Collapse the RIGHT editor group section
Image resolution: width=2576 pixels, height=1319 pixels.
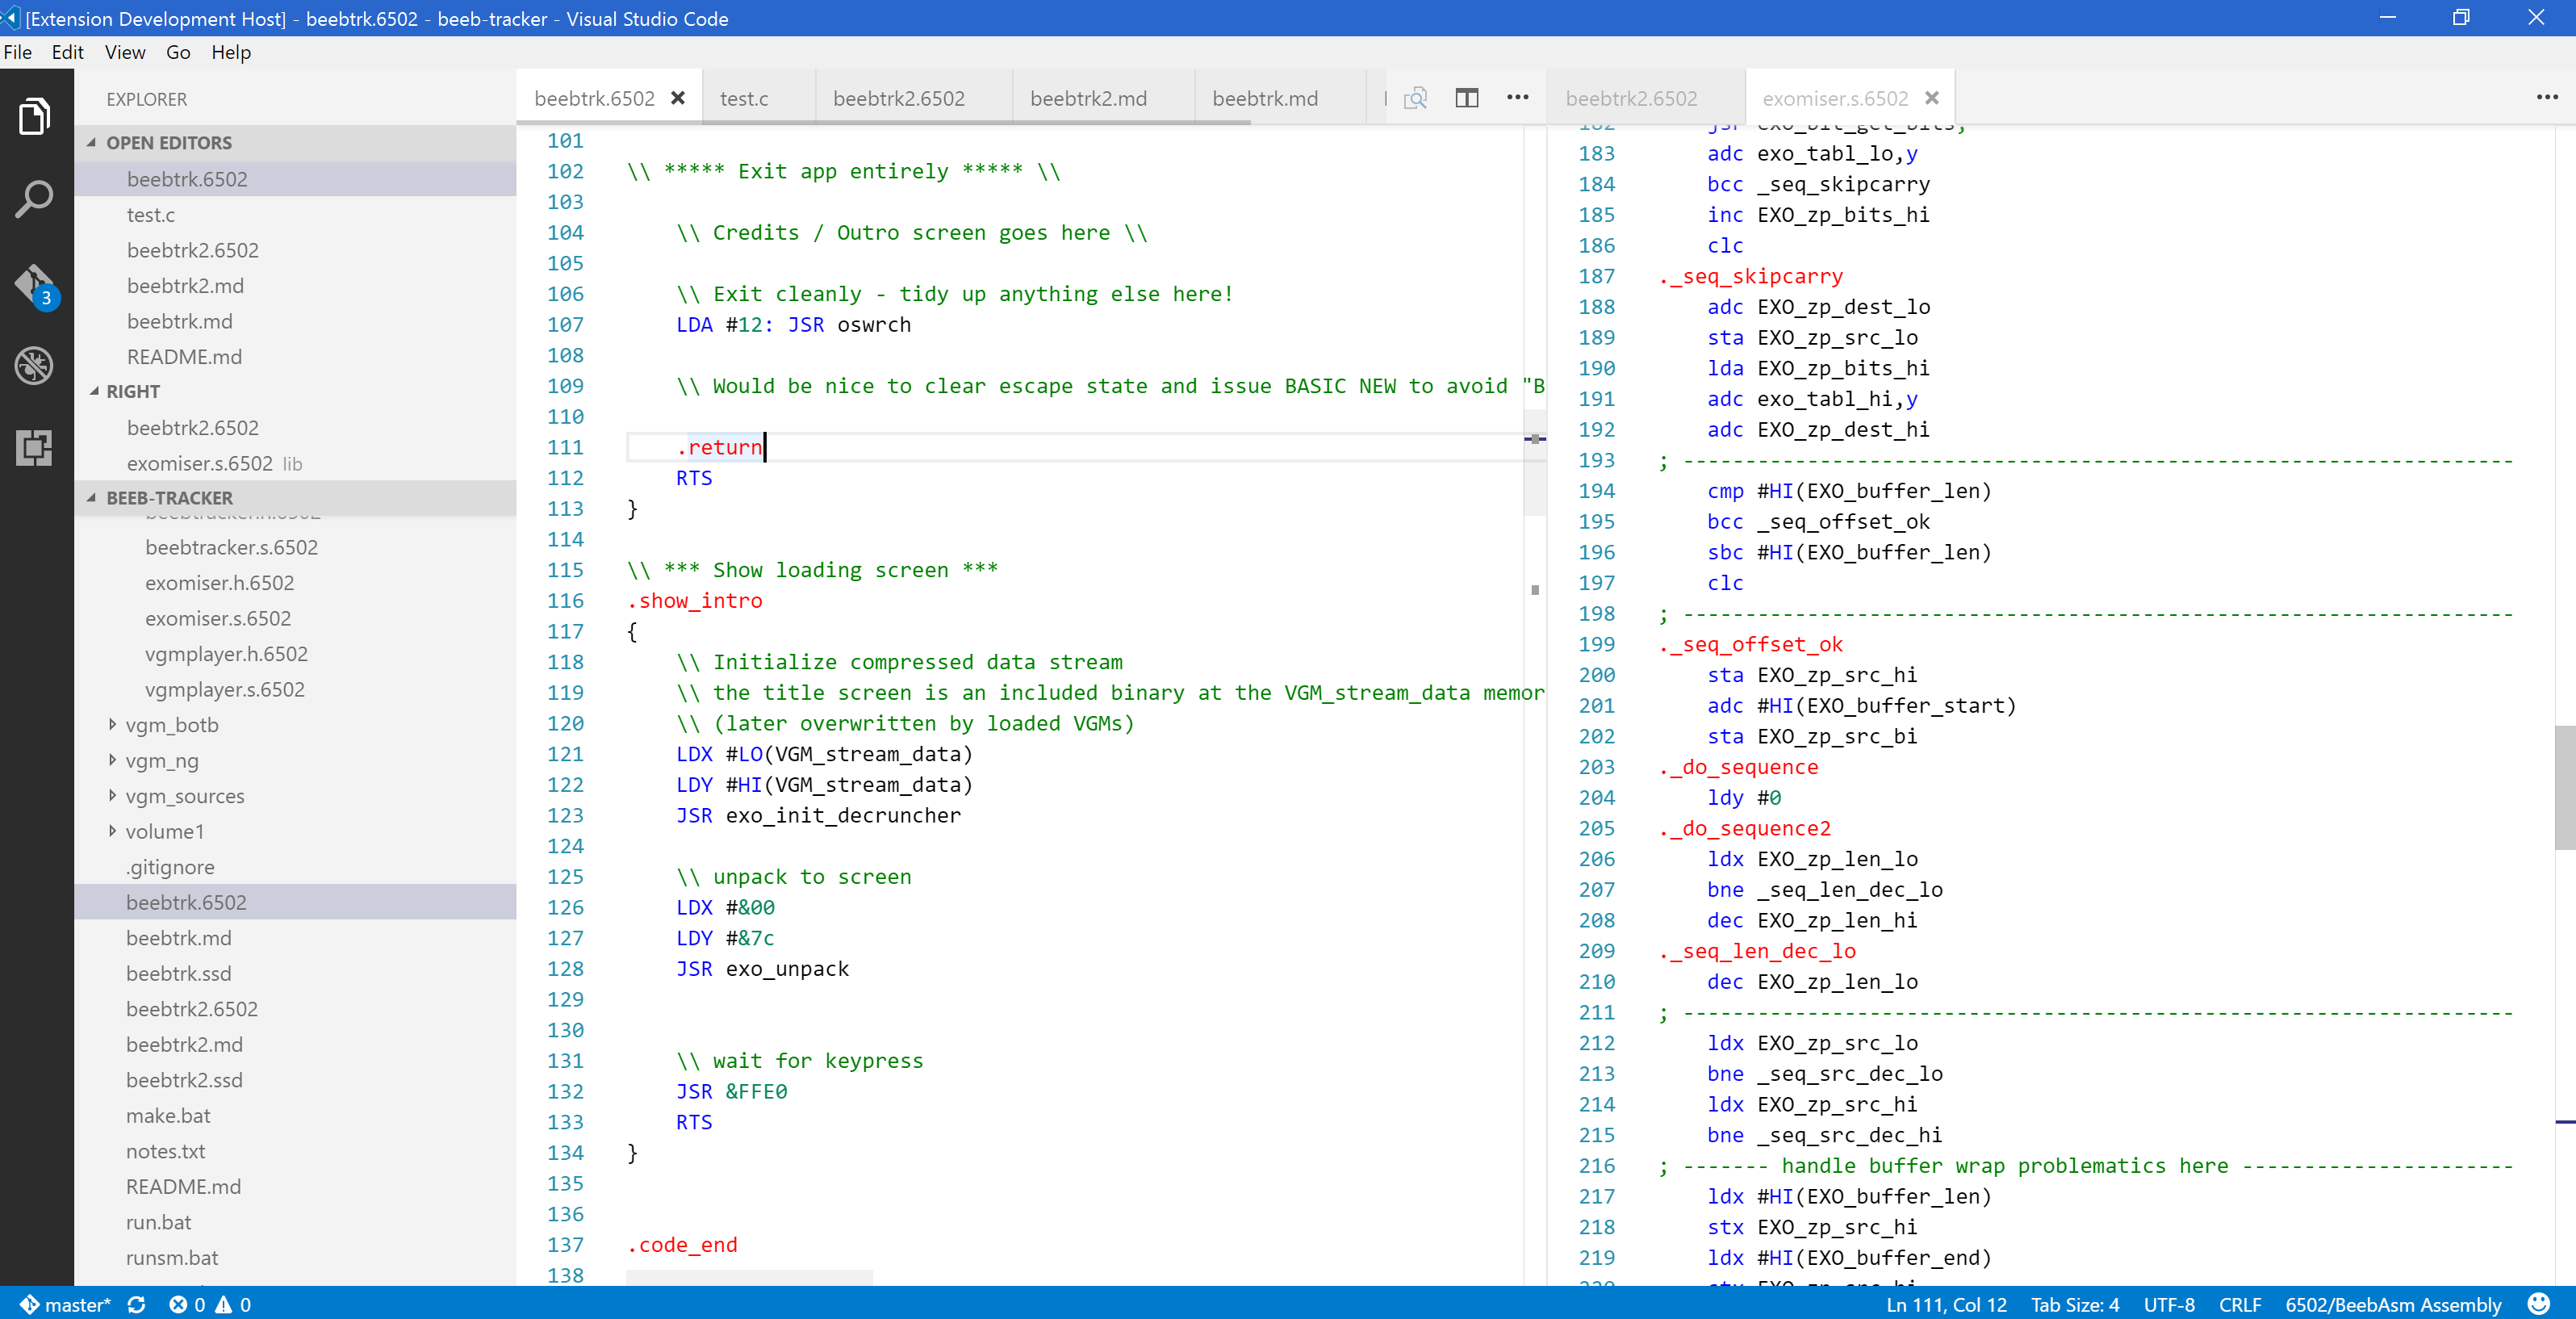click(x=295, y=392)
